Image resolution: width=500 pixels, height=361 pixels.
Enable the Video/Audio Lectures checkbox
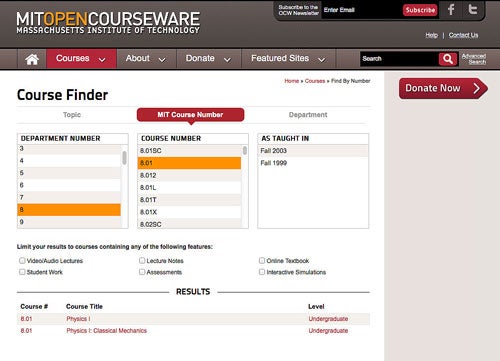[22, 260]
